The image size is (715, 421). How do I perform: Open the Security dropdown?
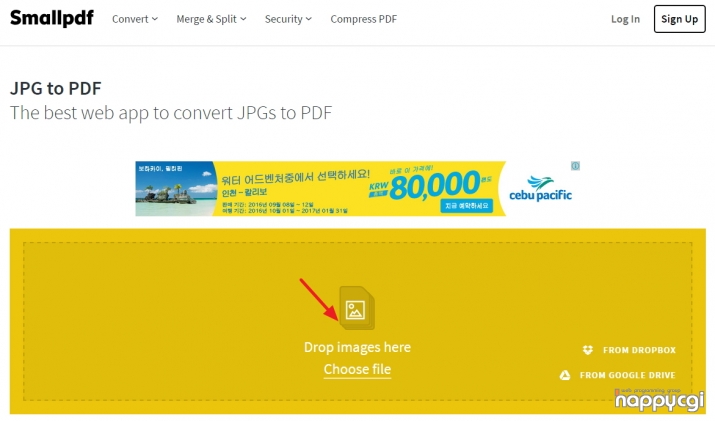pos(288,19)
